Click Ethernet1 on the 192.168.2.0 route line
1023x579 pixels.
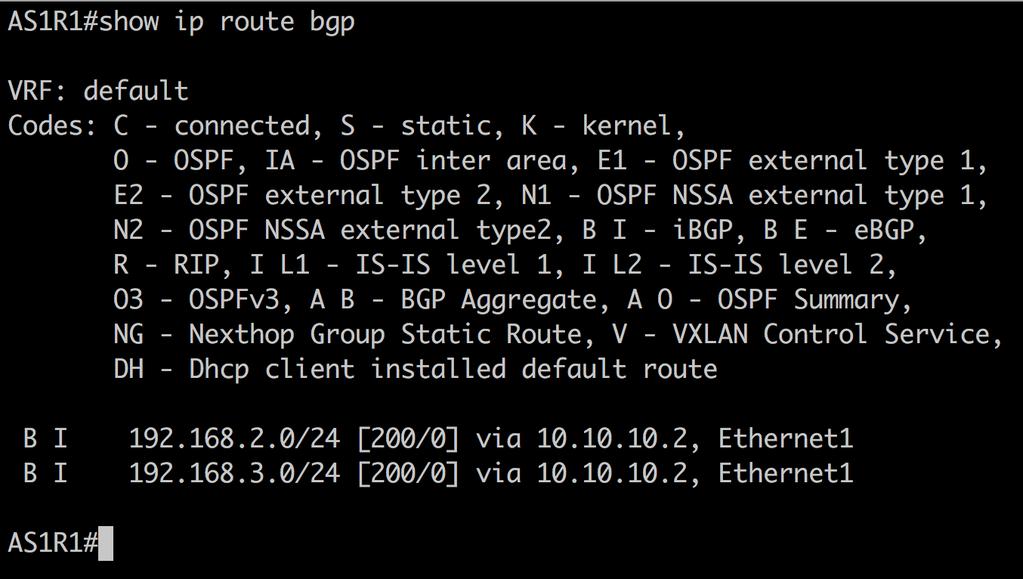[786, 438]
